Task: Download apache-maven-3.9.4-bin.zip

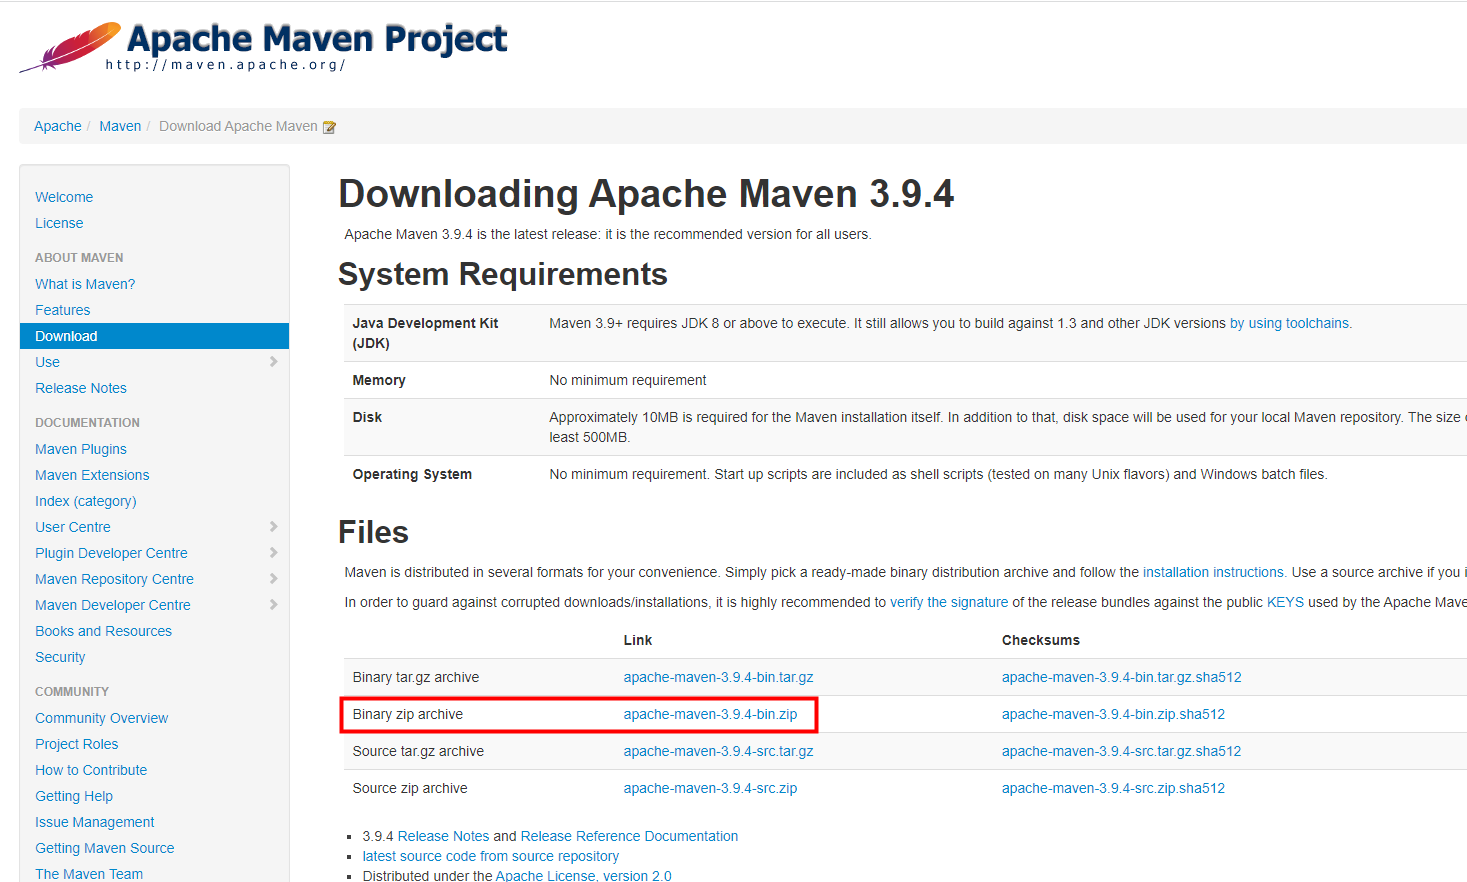Action: coord(710,714)
